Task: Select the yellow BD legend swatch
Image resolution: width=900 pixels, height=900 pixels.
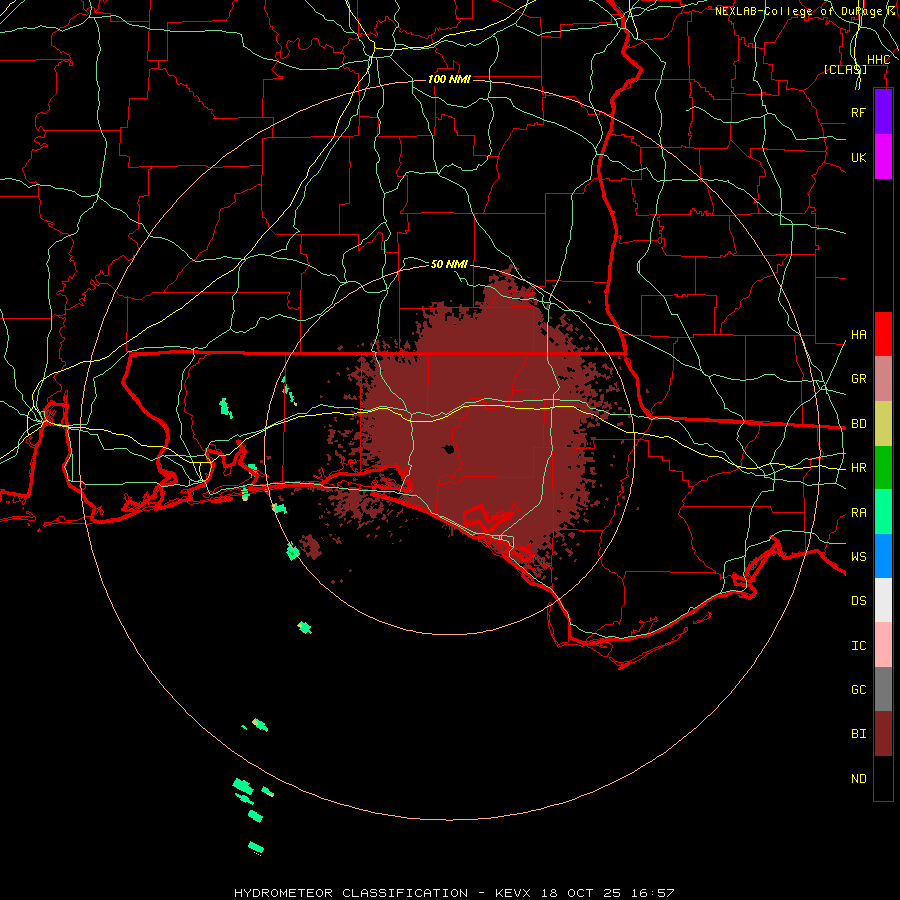Action: (x=883, y=424)
